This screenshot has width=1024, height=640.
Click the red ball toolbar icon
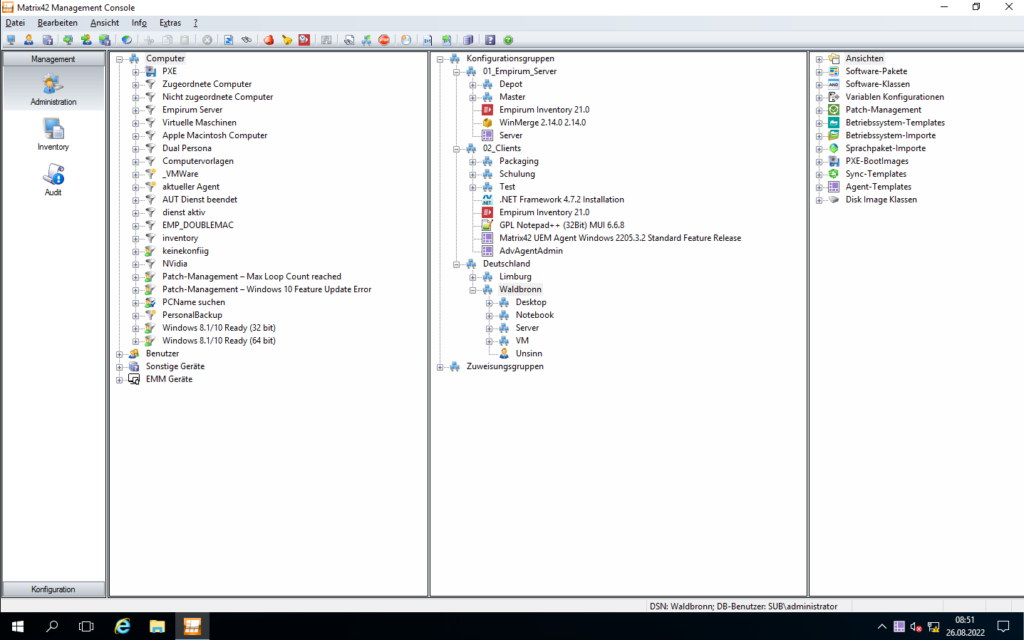tap(268, 40)
